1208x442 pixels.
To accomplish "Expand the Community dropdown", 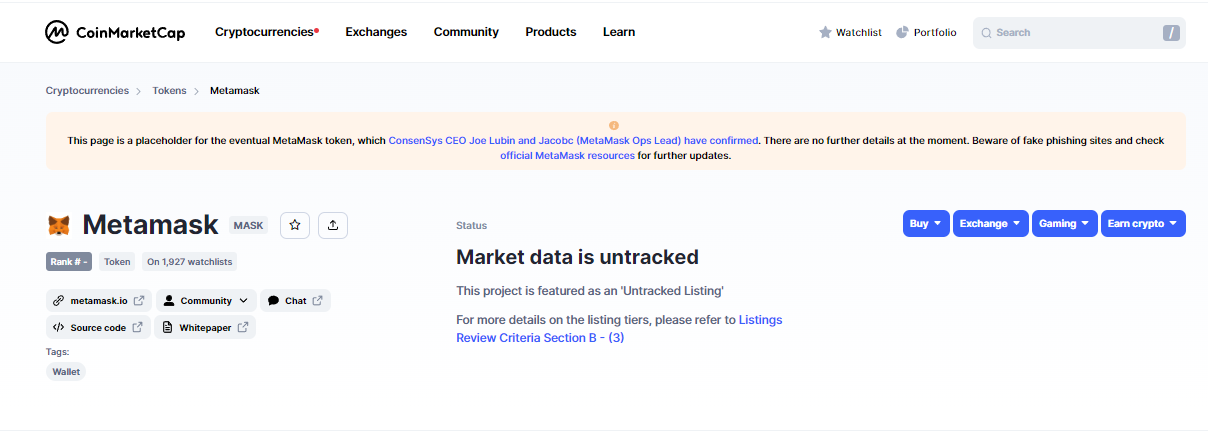I will coord(206,300).
